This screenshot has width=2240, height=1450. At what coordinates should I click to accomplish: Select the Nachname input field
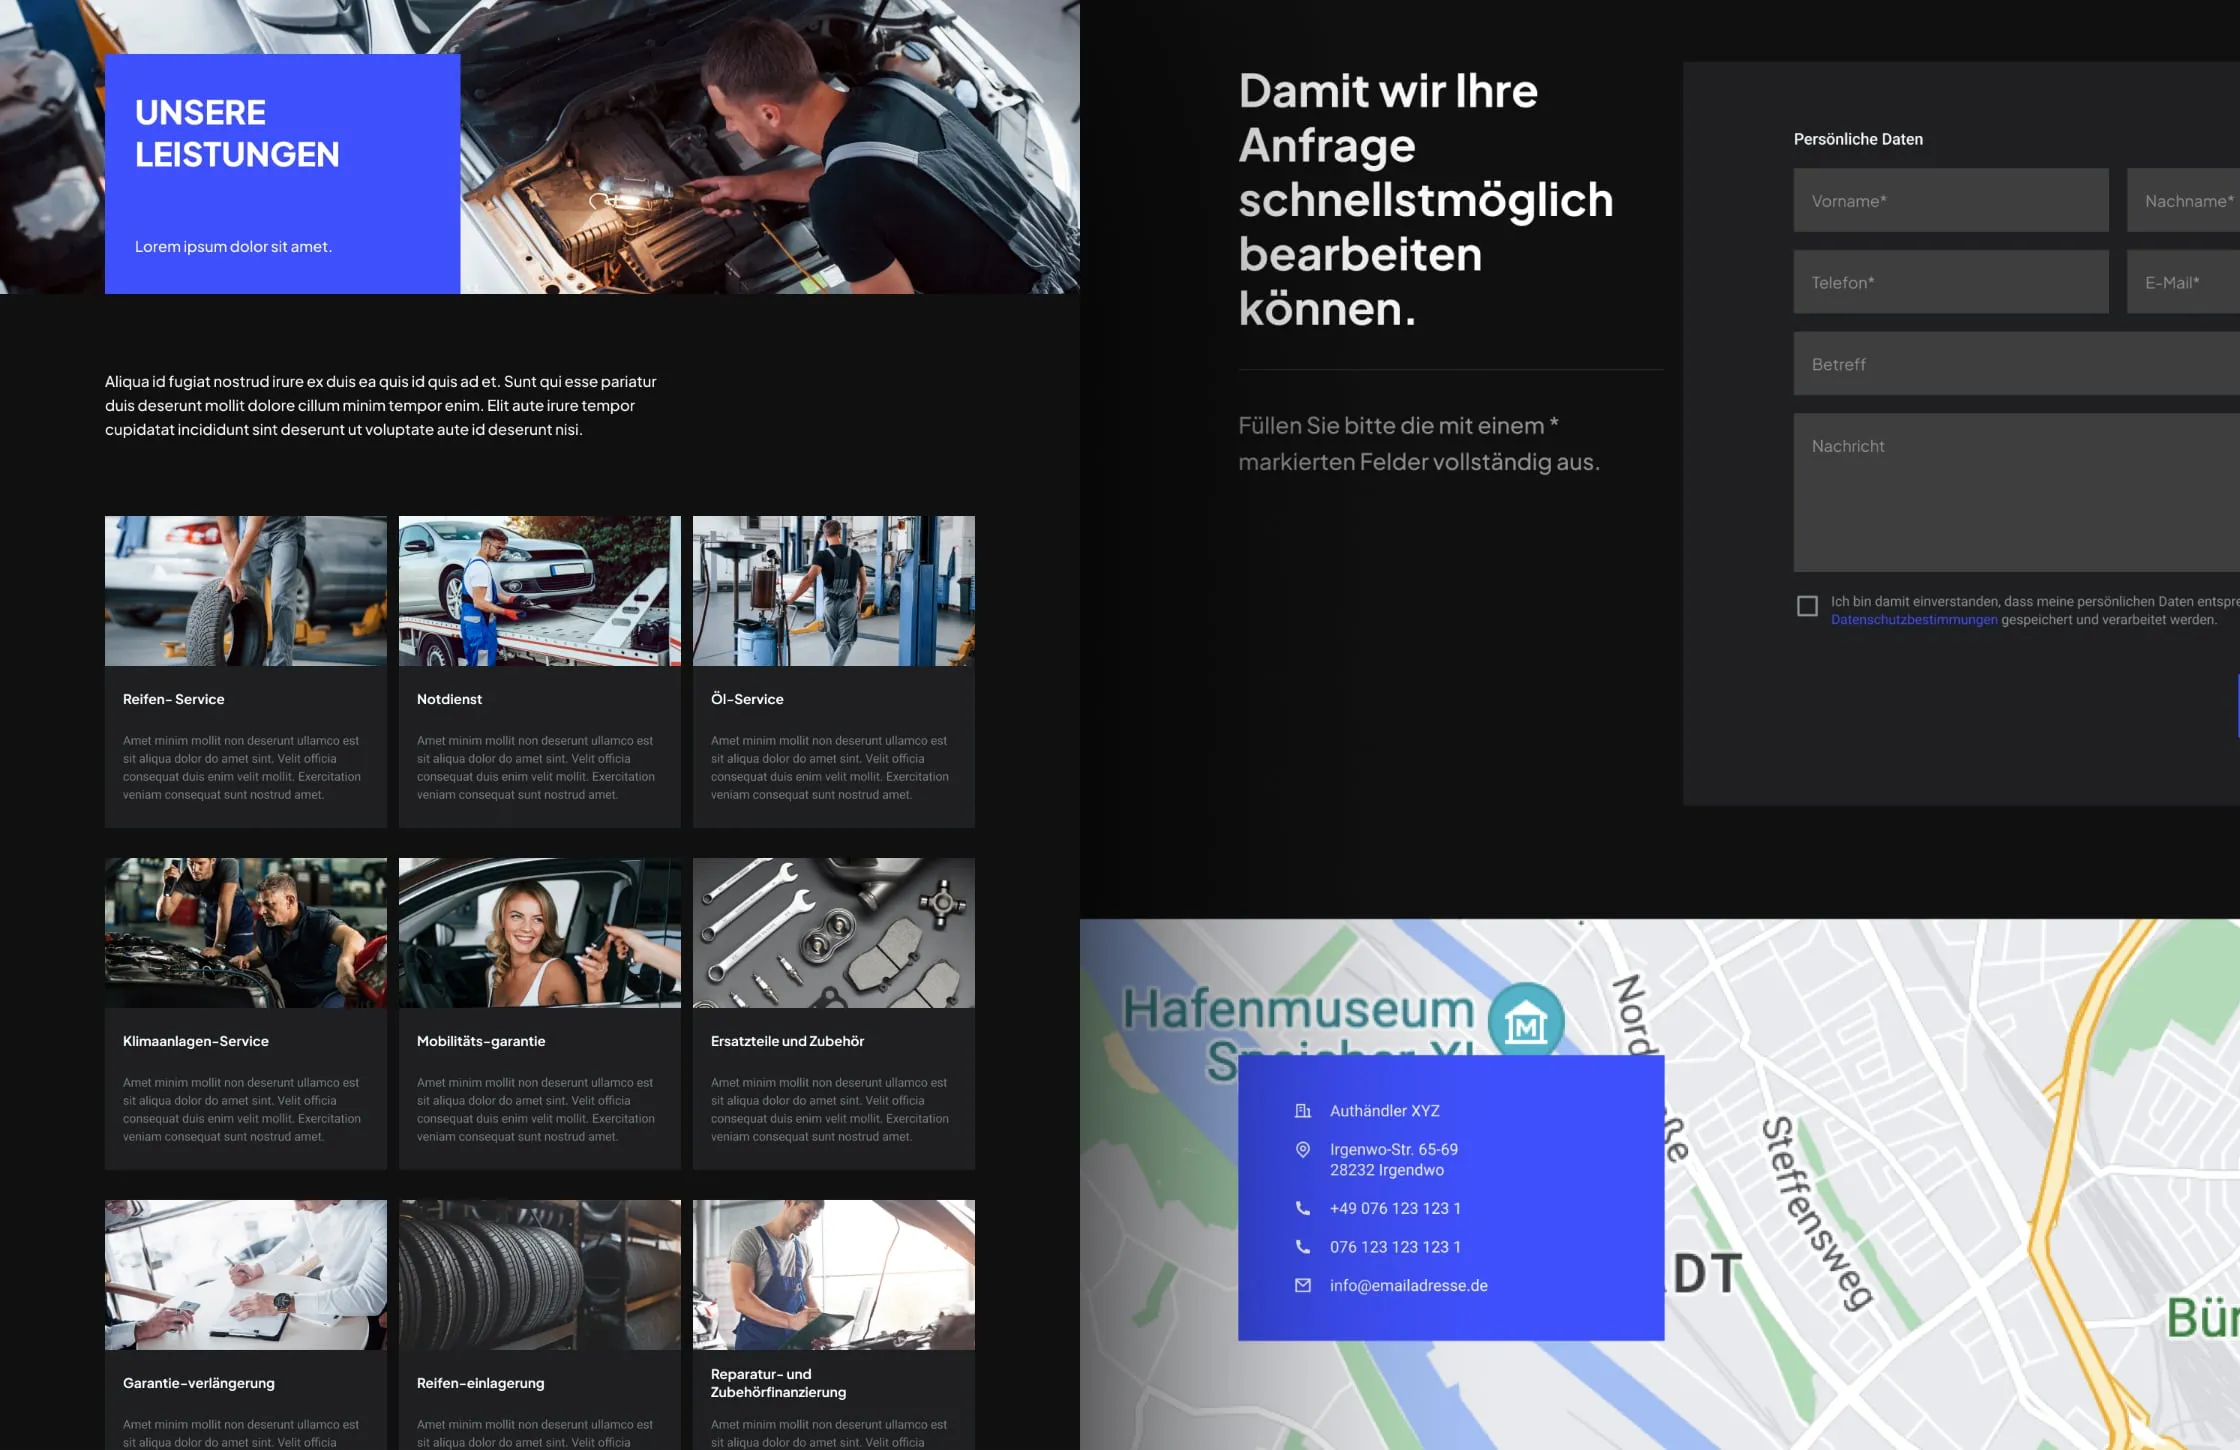click(2183, 200)
